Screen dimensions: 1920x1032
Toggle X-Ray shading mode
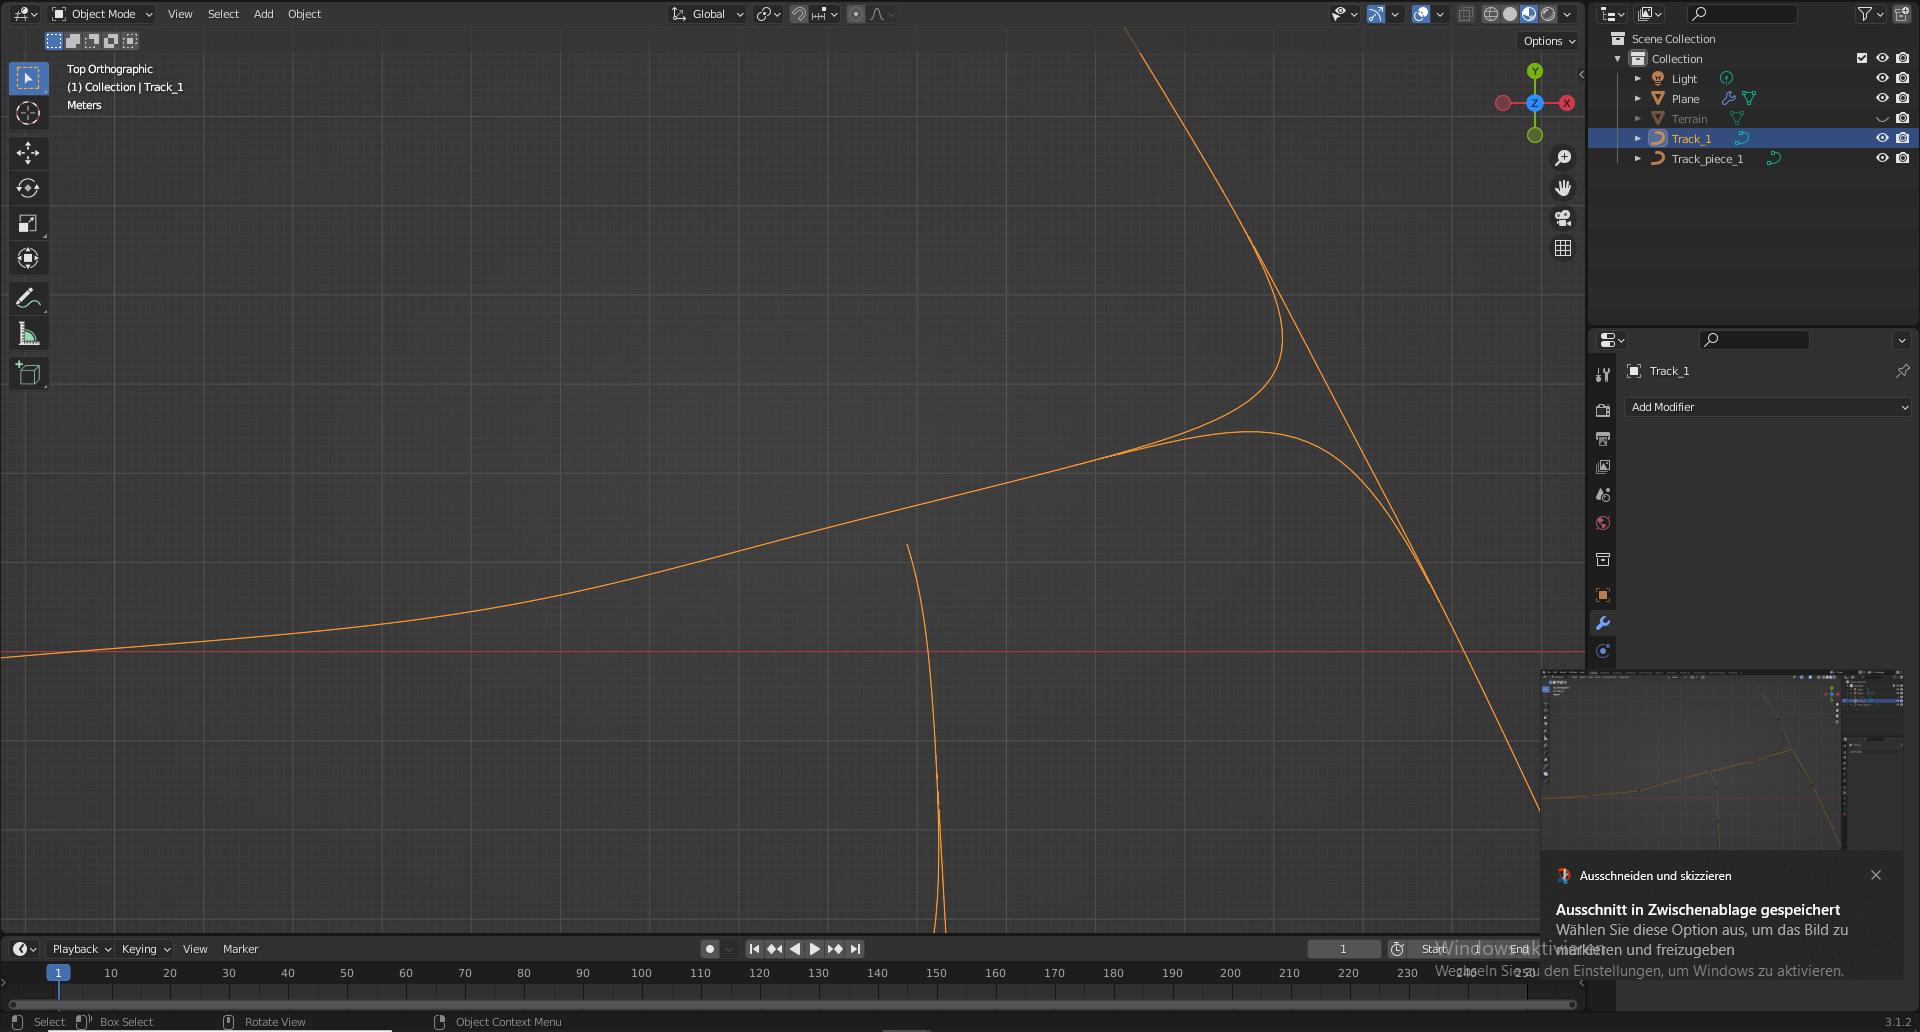[x=1466, y=14]
